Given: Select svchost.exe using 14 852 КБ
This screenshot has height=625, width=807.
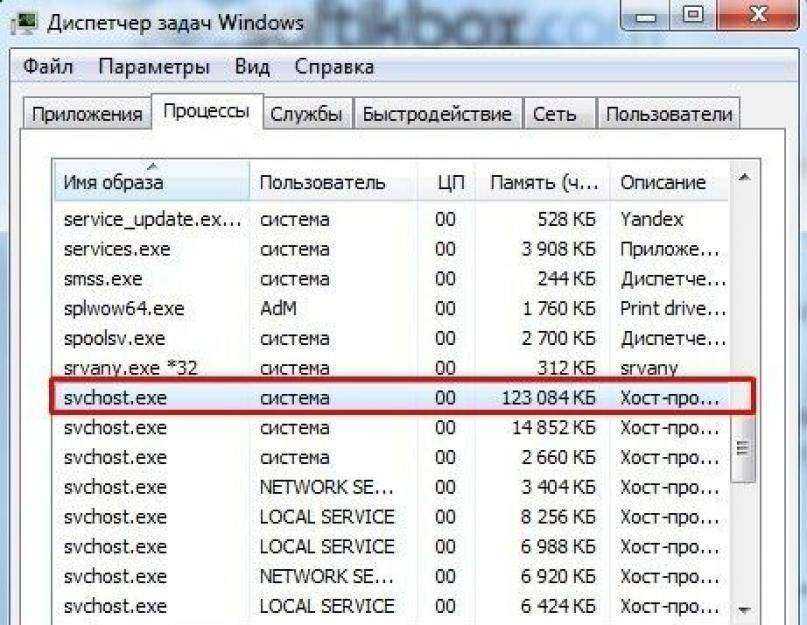Looking at the screenshot, I should pyautogui.click(x=391, y=427).
